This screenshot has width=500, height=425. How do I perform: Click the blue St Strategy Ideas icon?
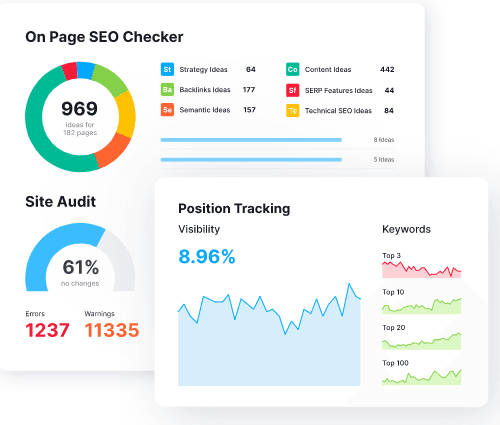[167, 69]
